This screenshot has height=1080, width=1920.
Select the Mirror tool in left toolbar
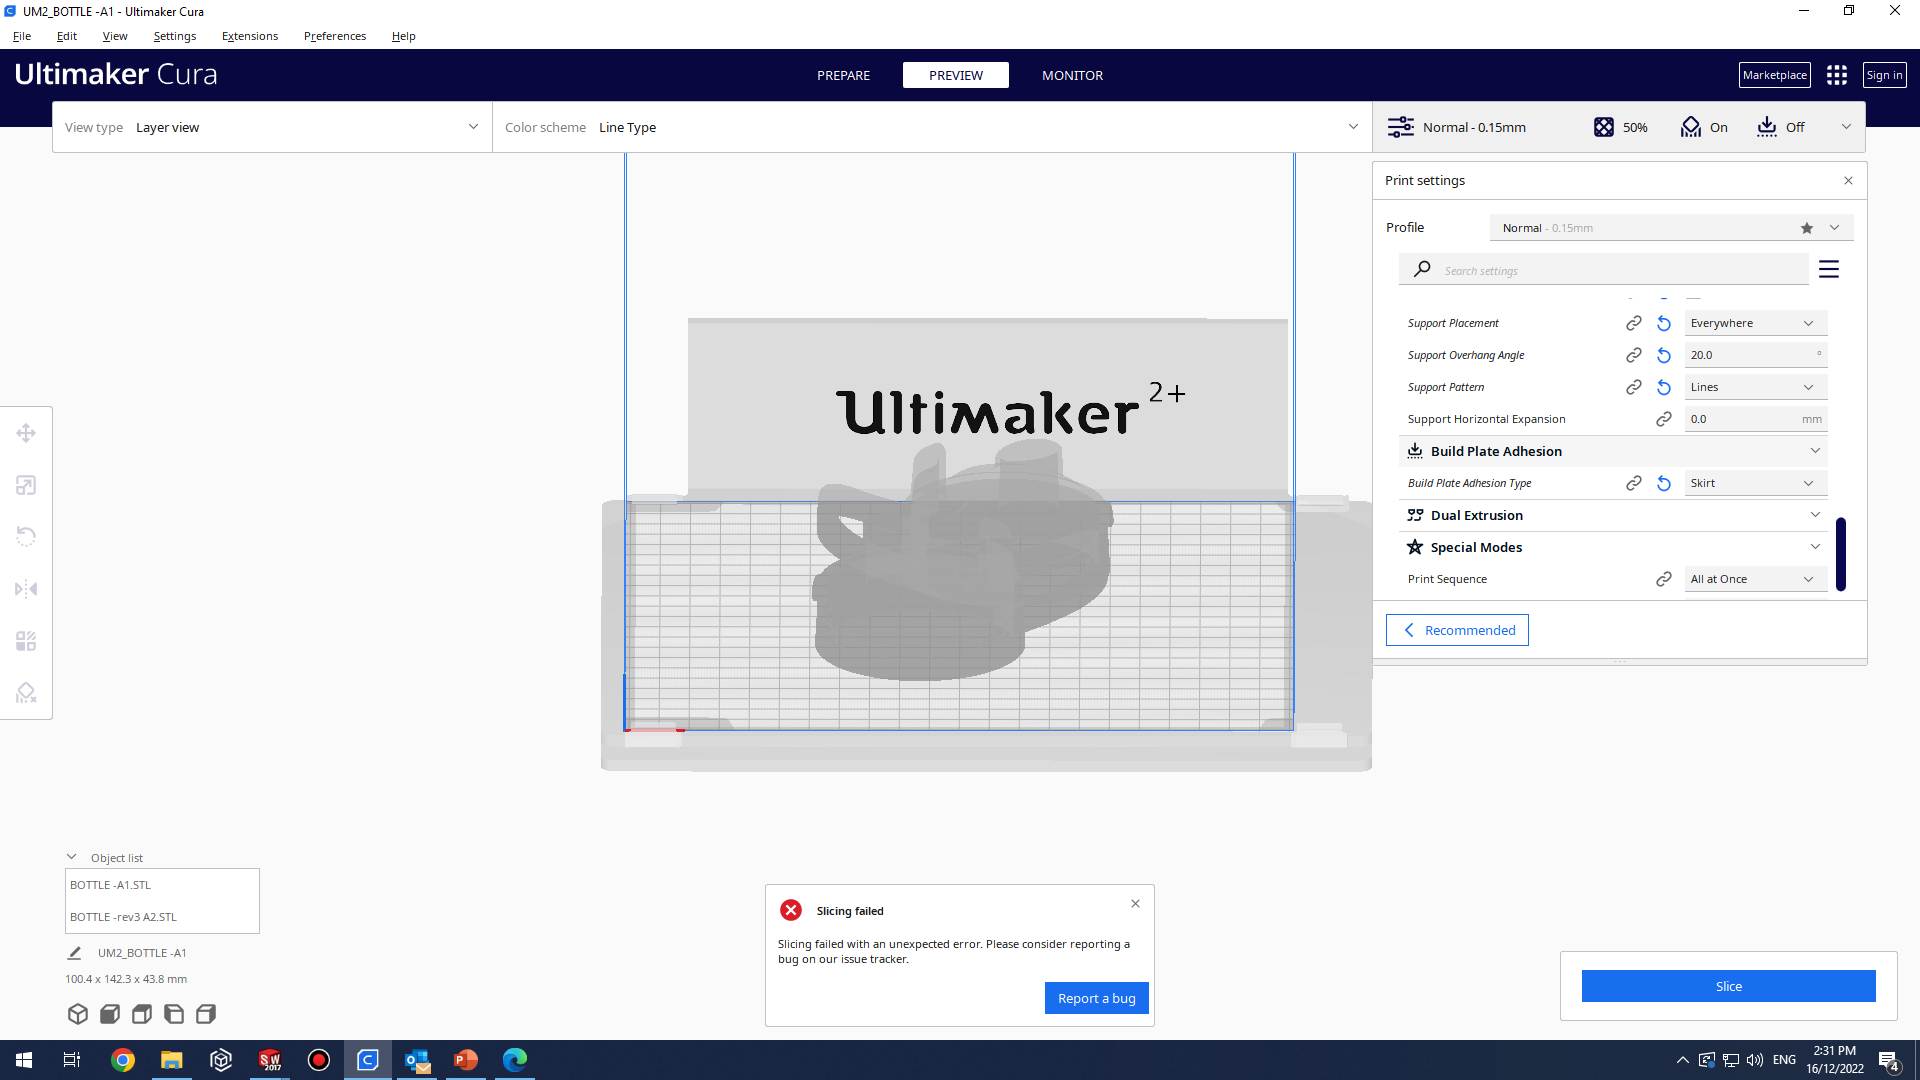tap(26, 589)
